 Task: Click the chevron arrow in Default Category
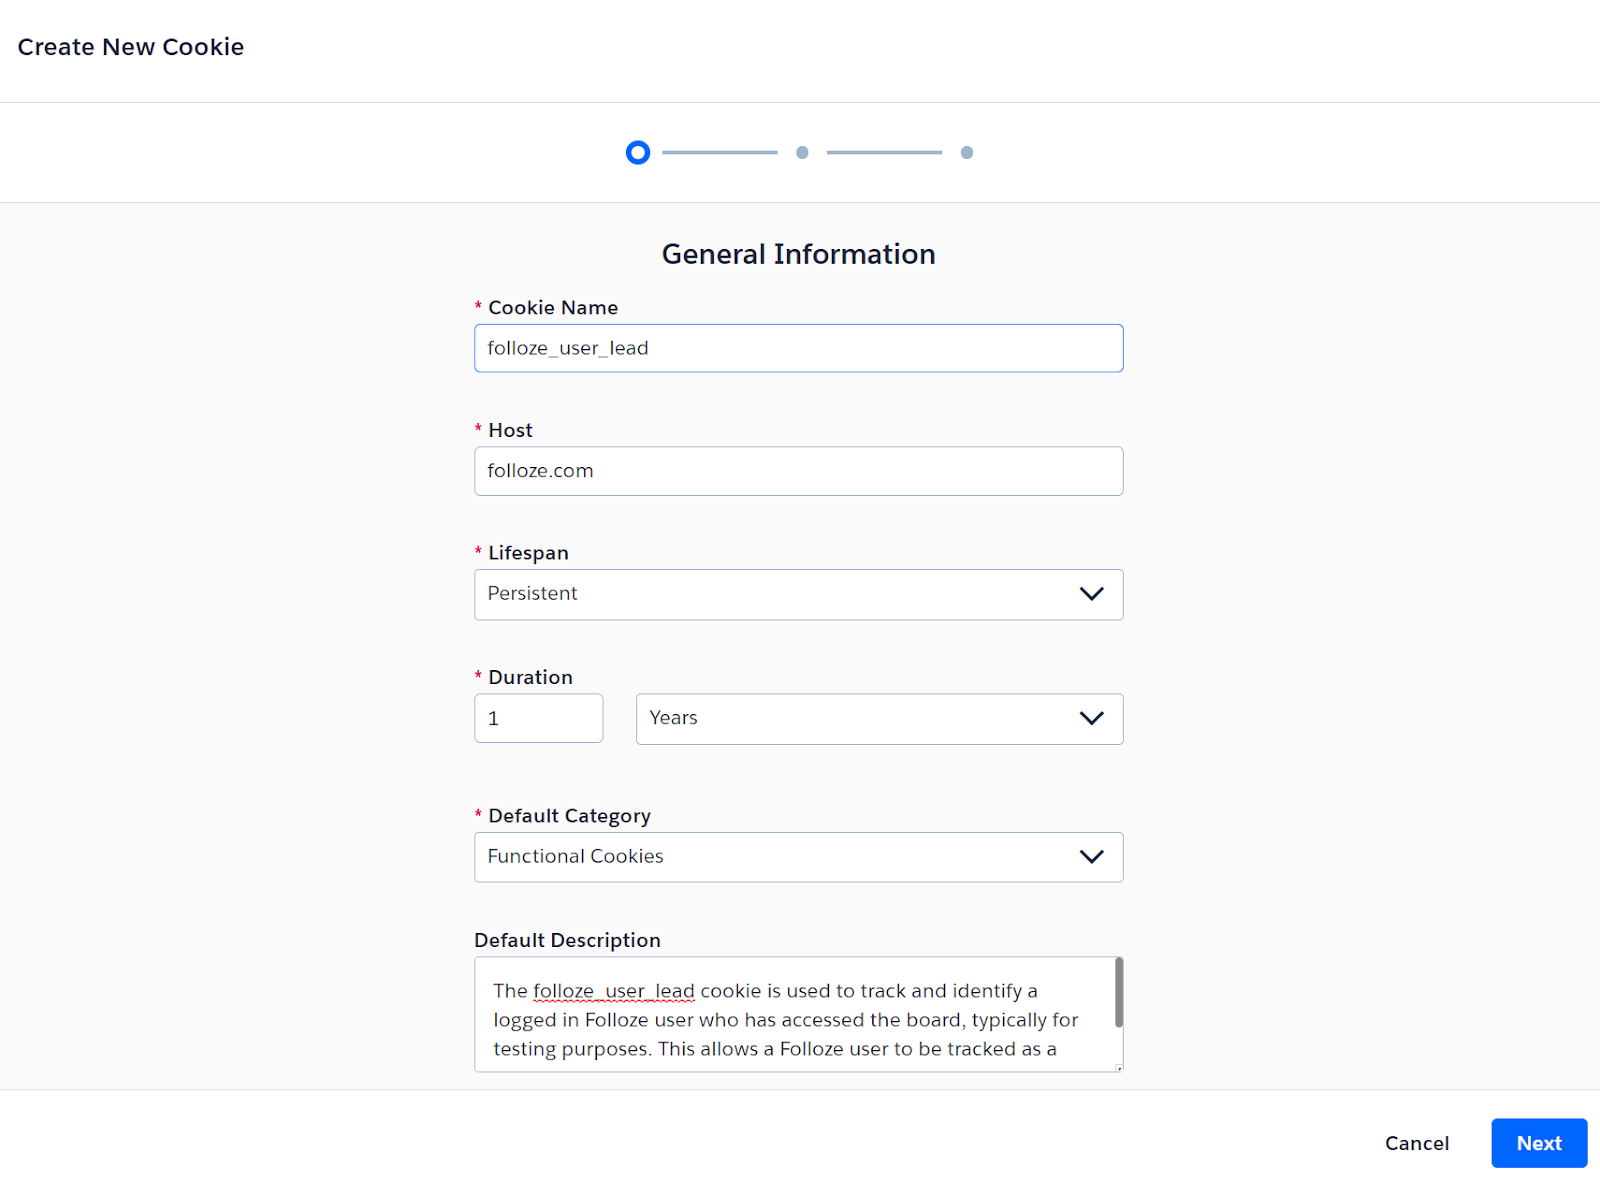1091,857
